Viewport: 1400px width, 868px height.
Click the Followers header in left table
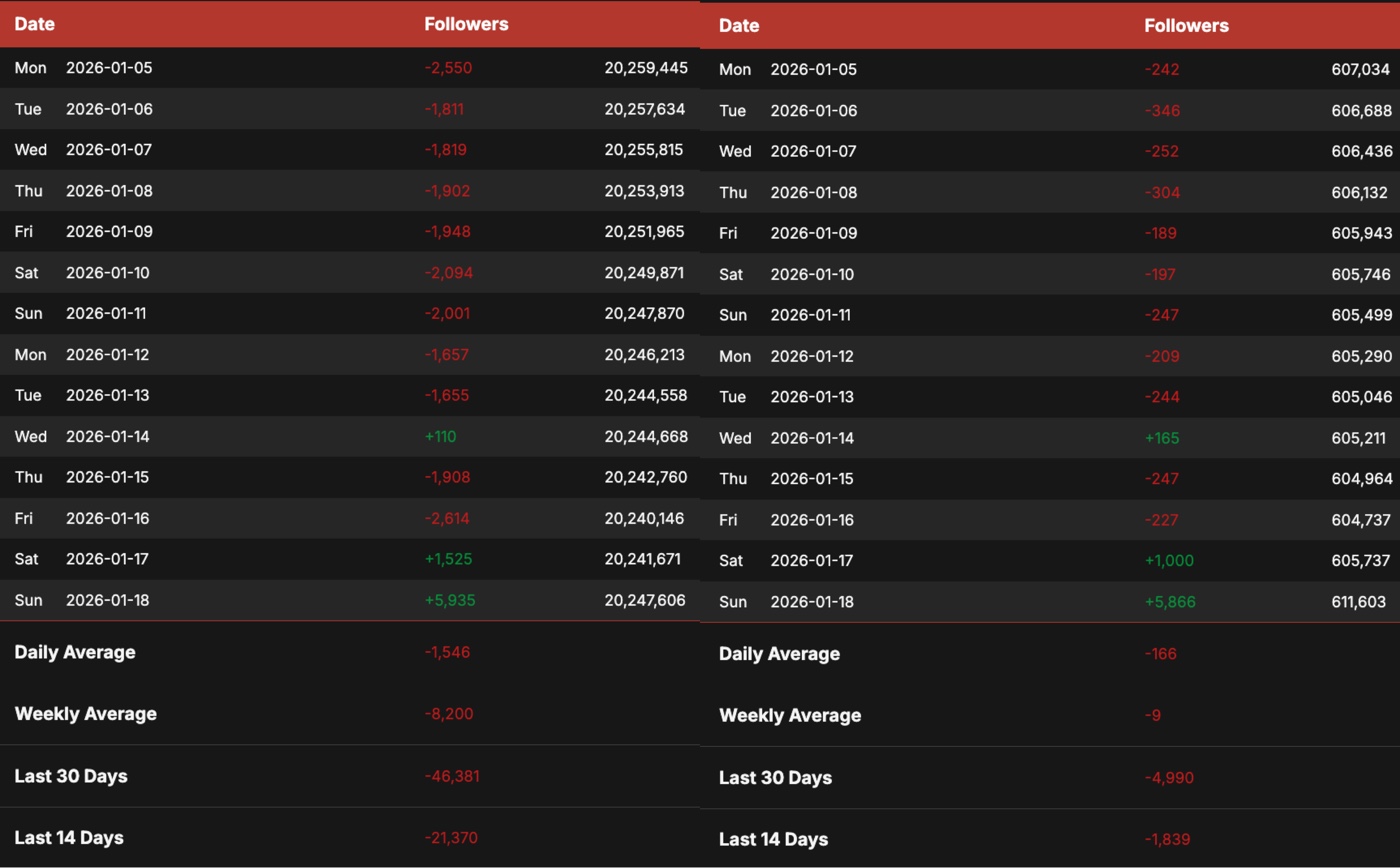tap(466, 24)
